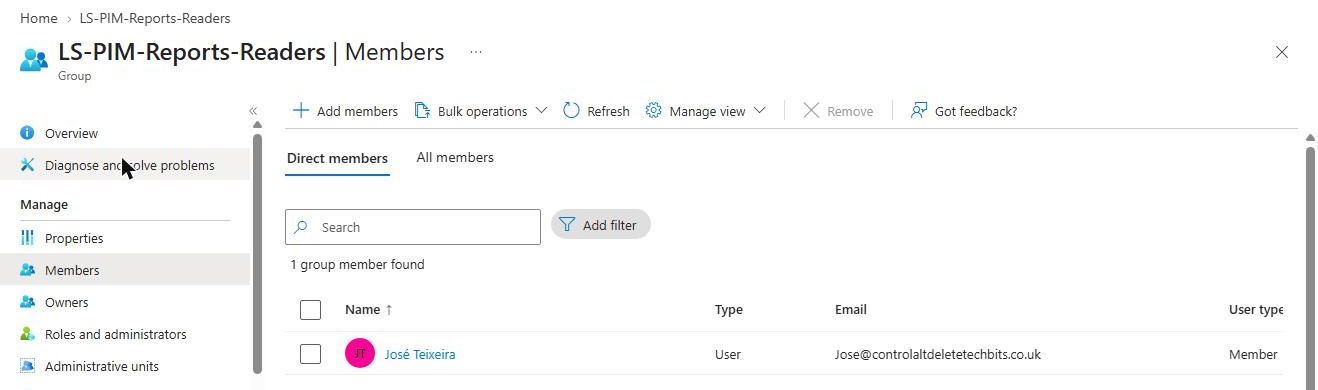1318x390 pixels.
Task: Click the Type column header
Action: [x=729, y=310]
